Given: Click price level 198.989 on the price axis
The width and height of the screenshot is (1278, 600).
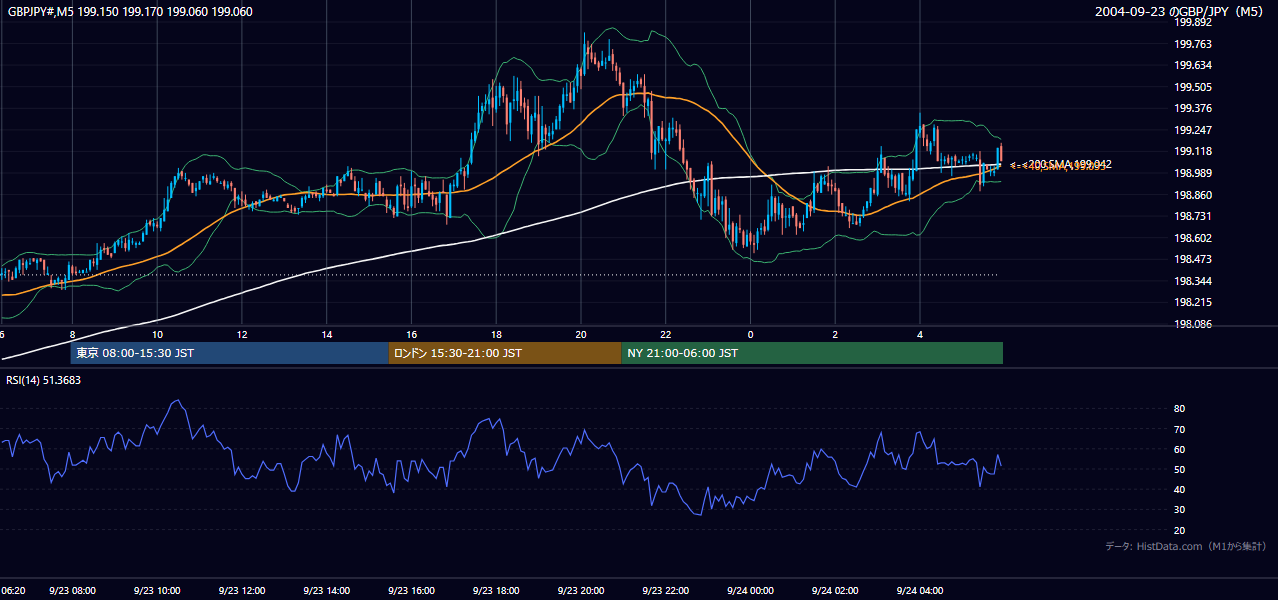Looking at the screenshot, I should tap(1192, 173).
